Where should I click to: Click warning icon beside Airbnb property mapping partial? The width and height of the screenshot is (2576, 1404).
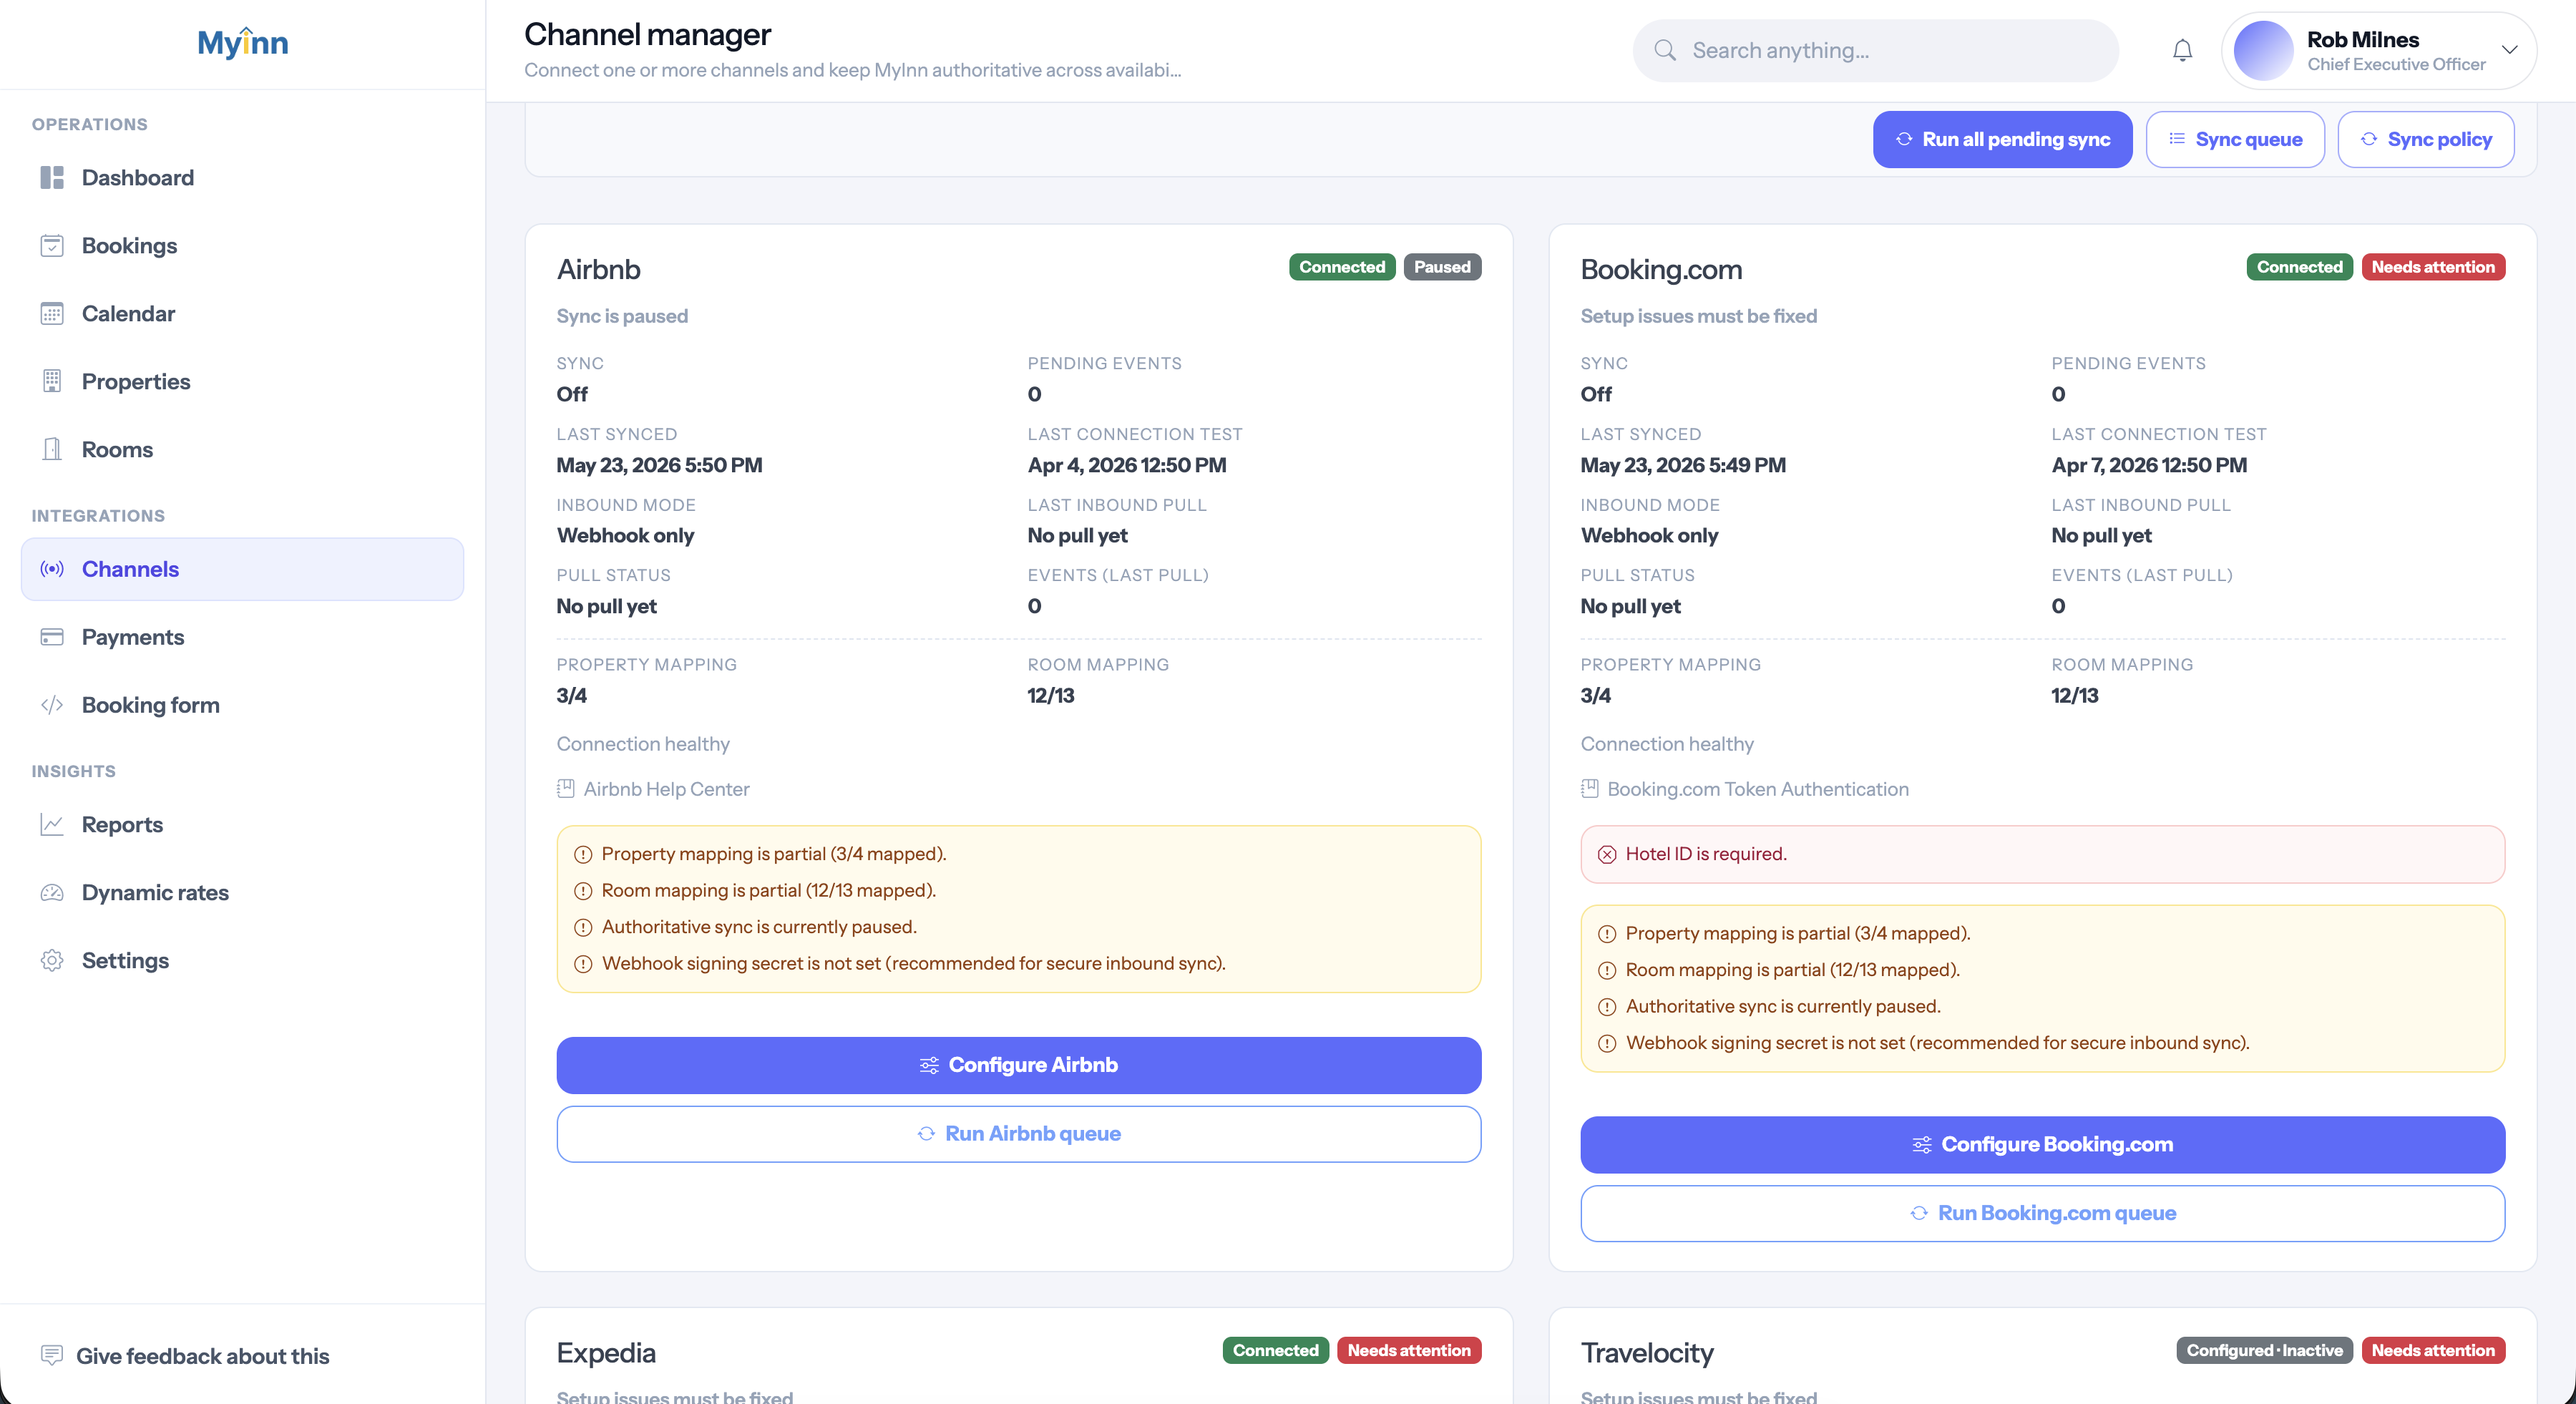(583, 855)
